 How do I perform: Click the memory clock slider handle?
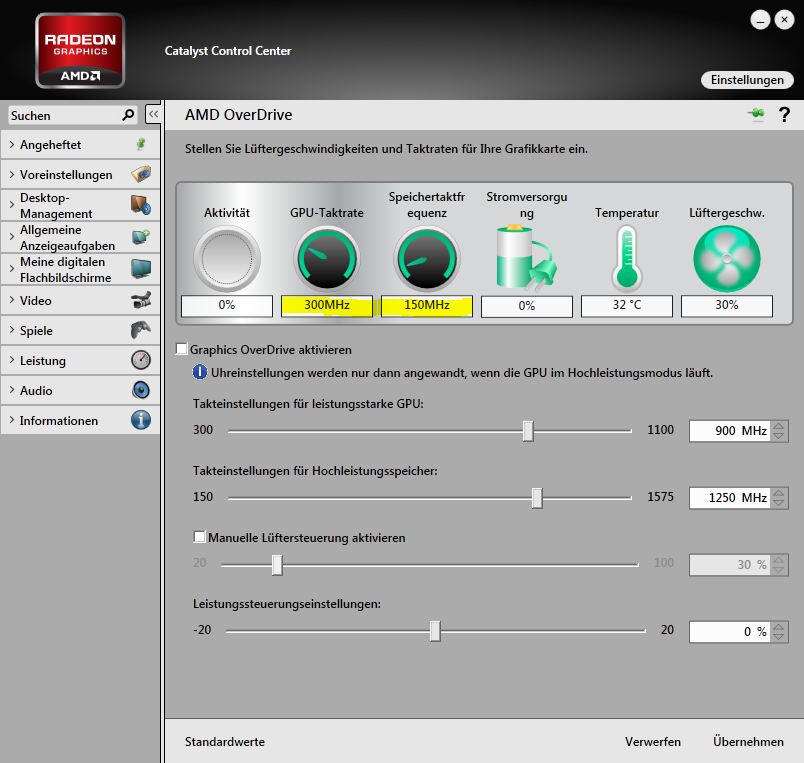537,497
